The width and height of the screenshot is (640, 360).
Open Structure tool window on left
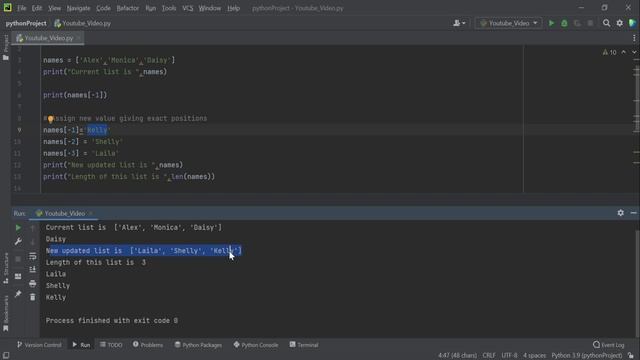(x=6, y=268)
